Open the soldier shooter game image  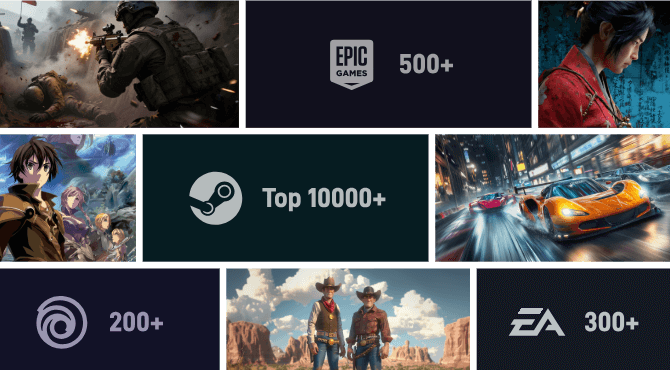(119, 64)
